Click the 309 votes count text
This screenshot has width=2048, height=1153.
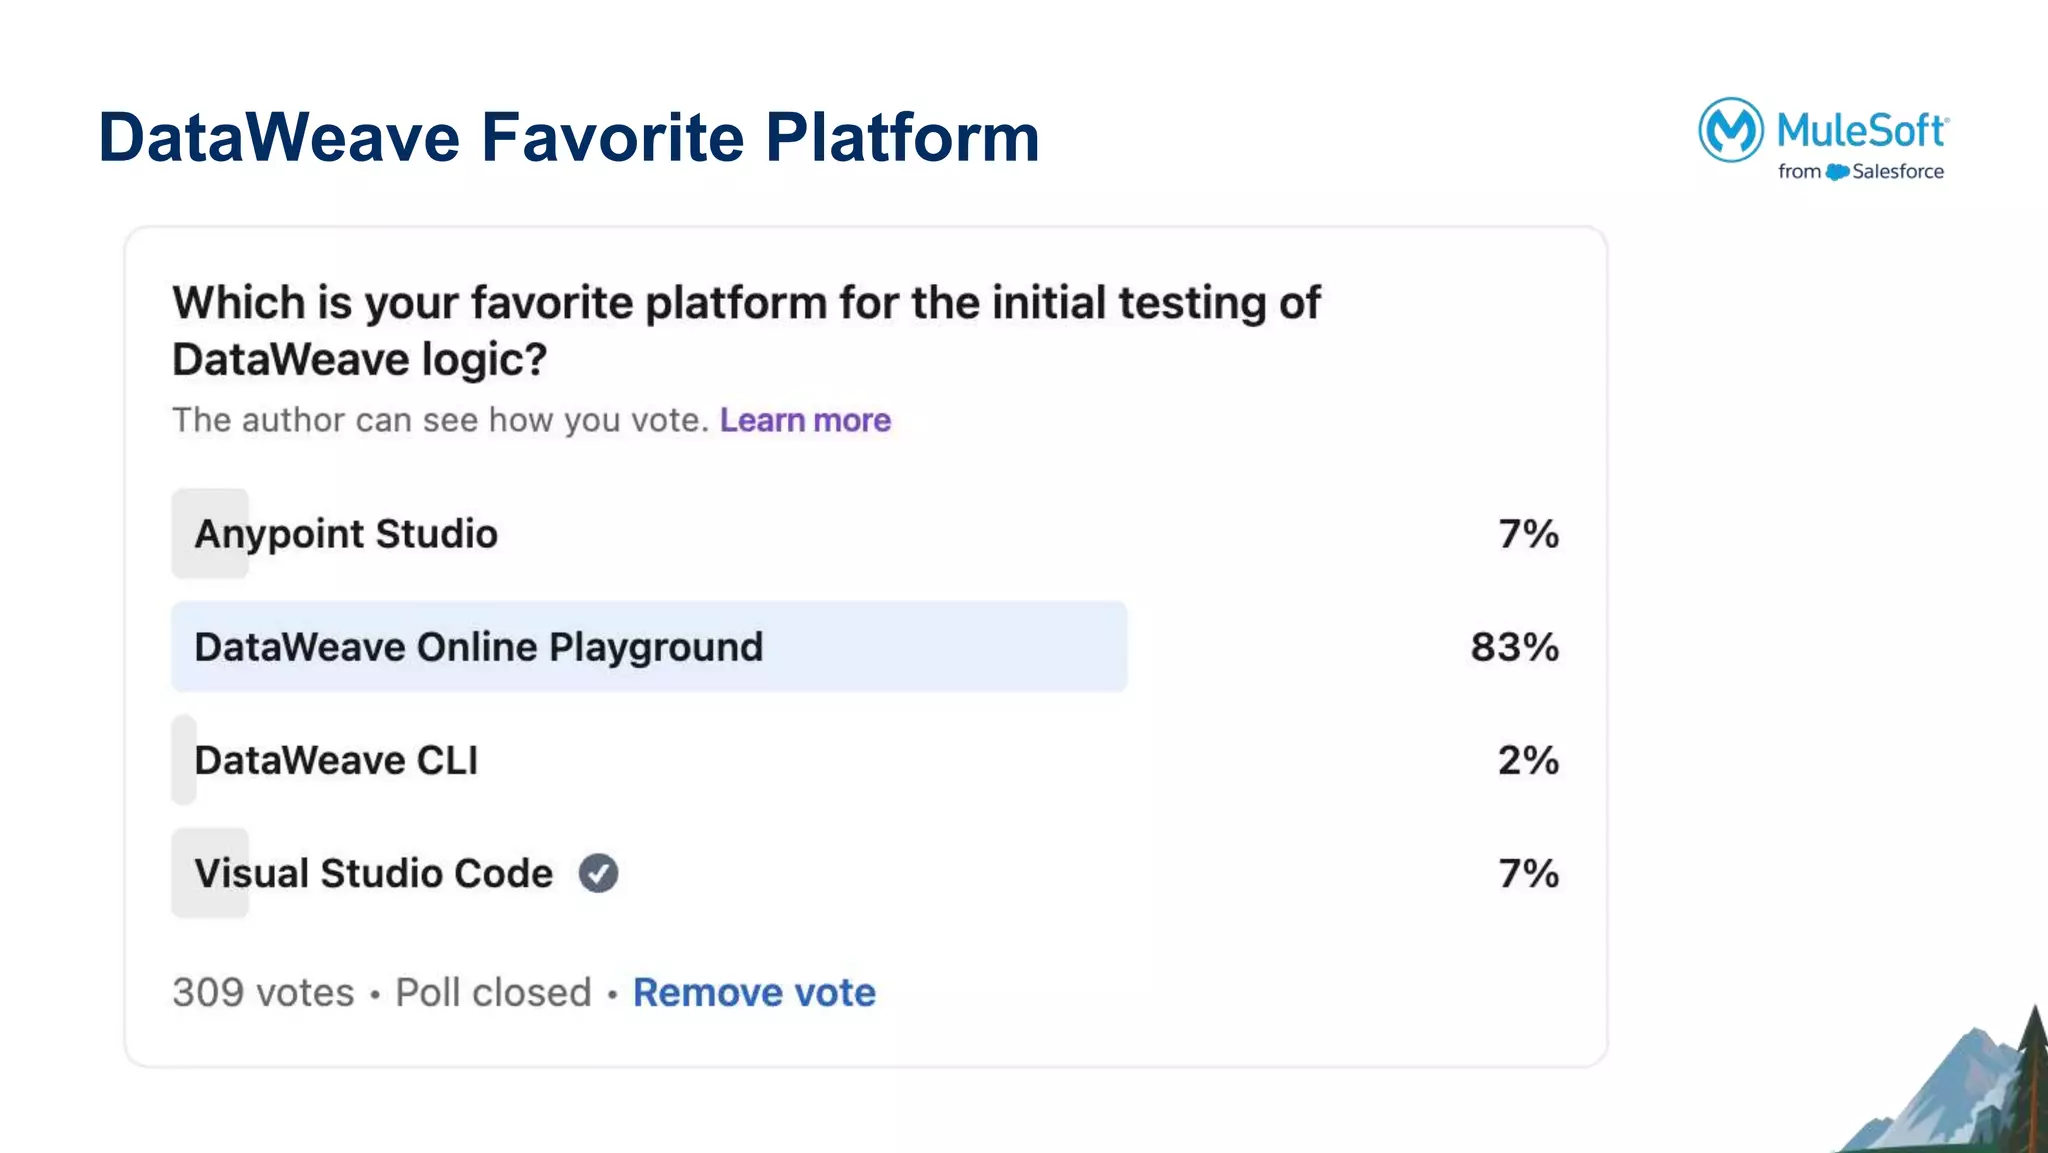[x=263, y=992]
